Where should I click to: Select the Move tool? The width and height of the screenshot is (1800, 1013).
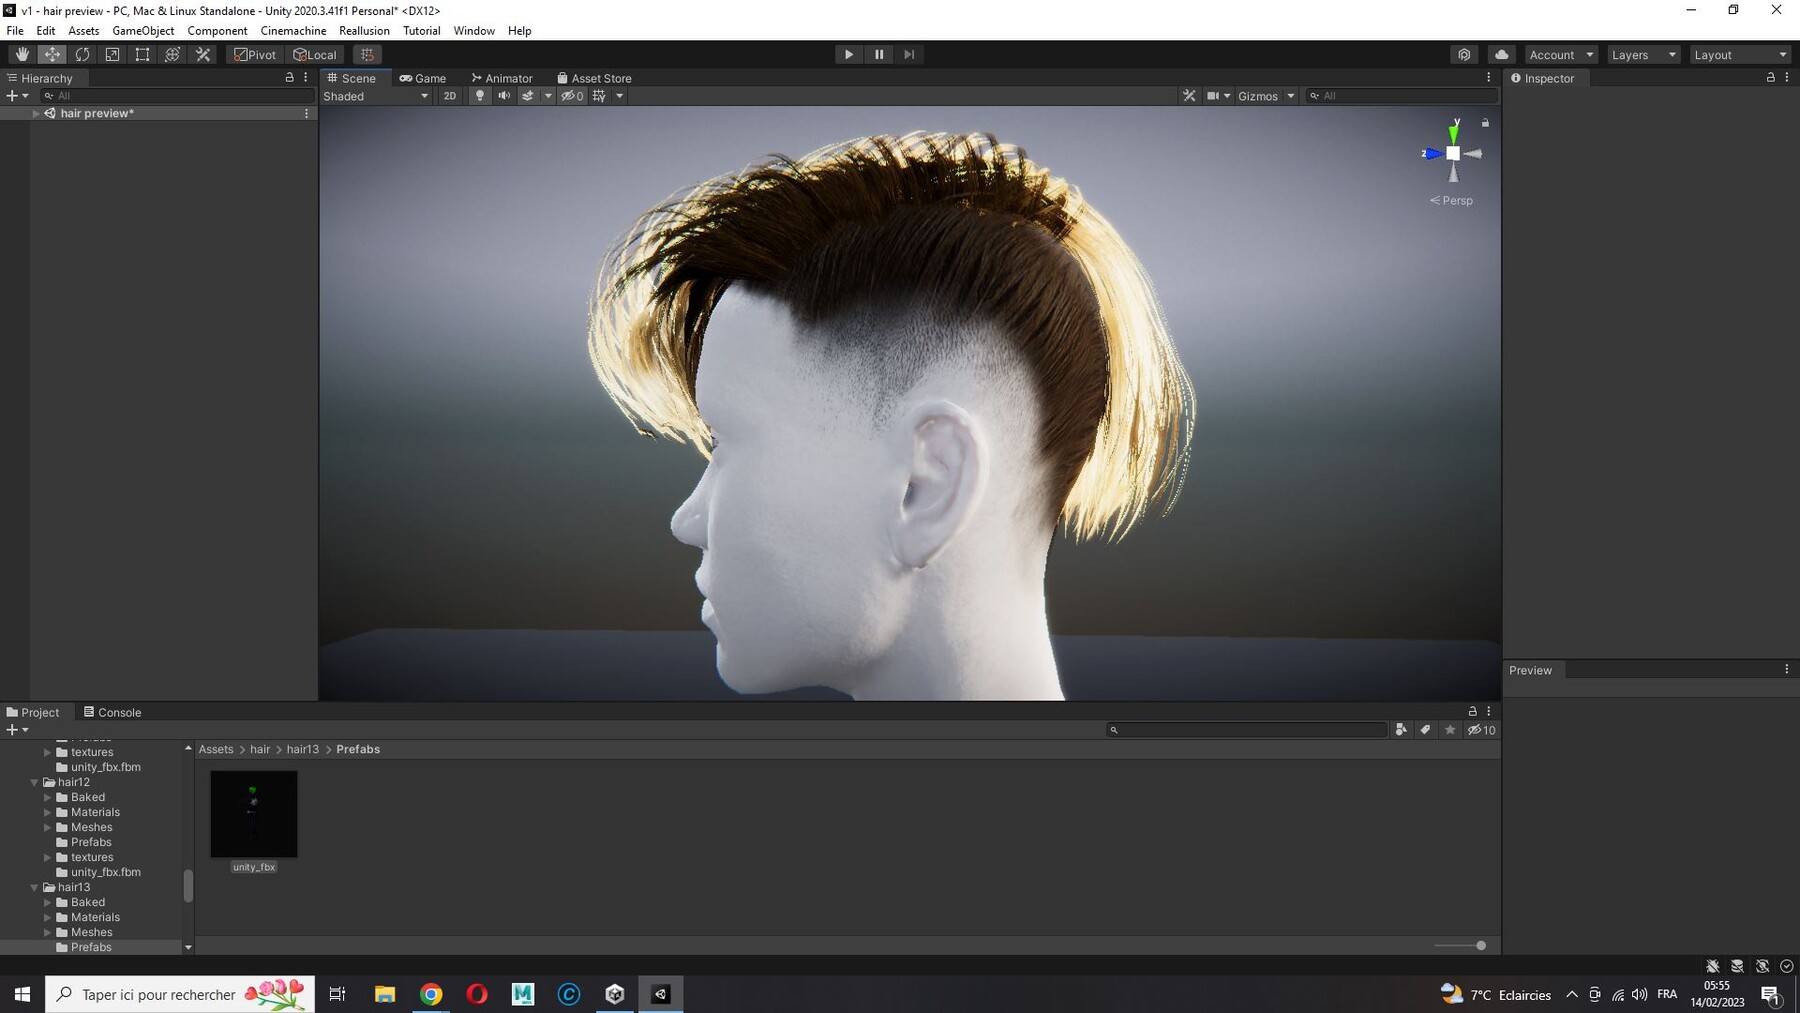coord(52,55)
